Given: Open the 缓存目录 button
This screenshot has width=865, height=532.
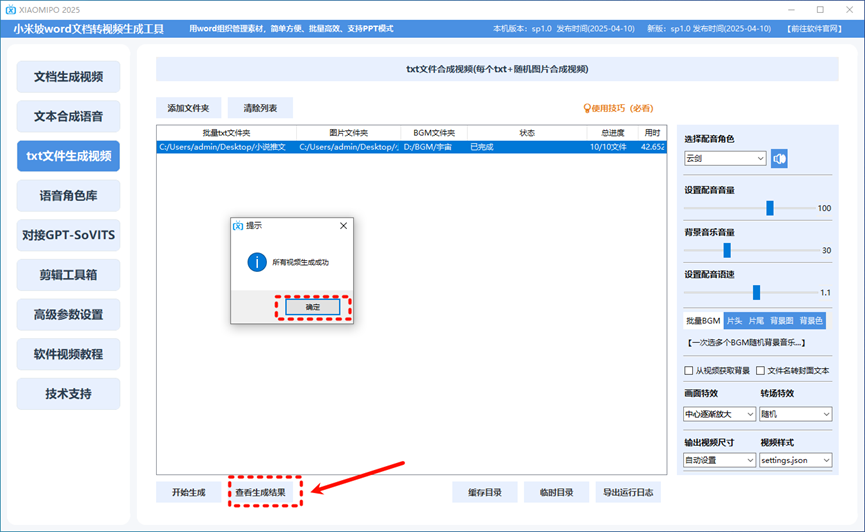Looking at the screenshot, I should pyautogui.click(x=485, y=492).
